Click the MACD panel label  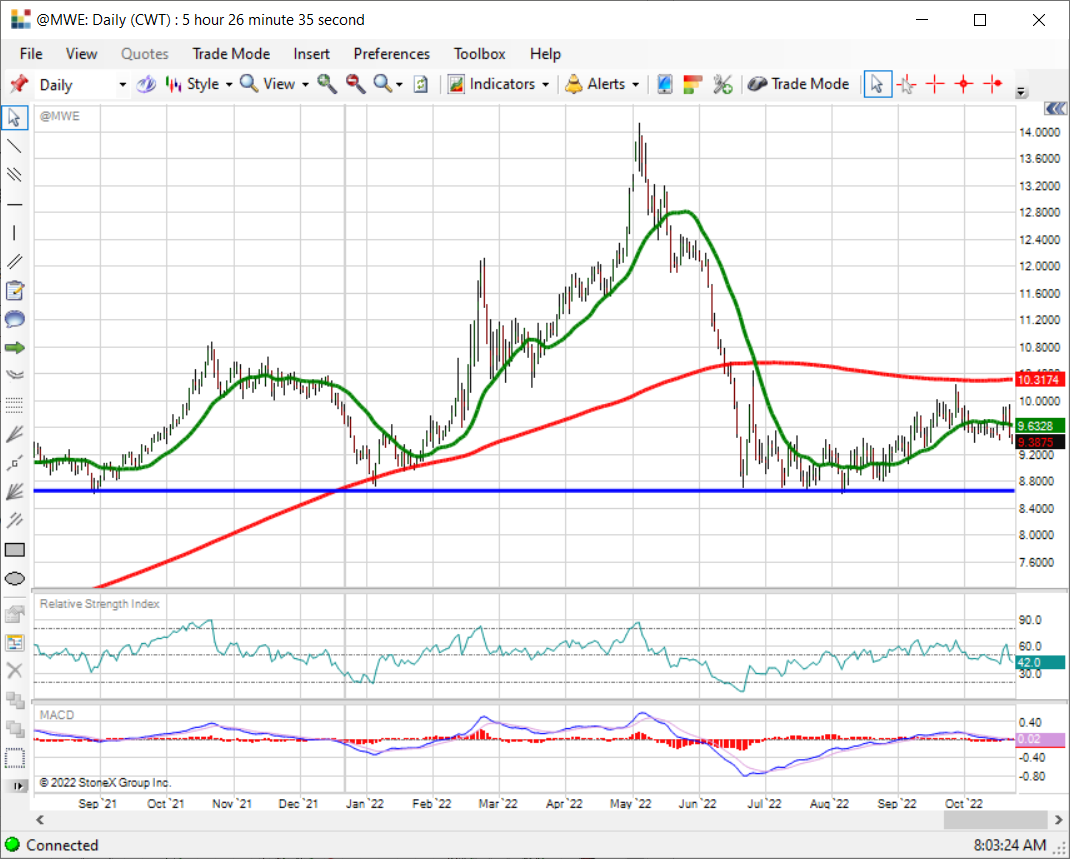pos(57,715)
